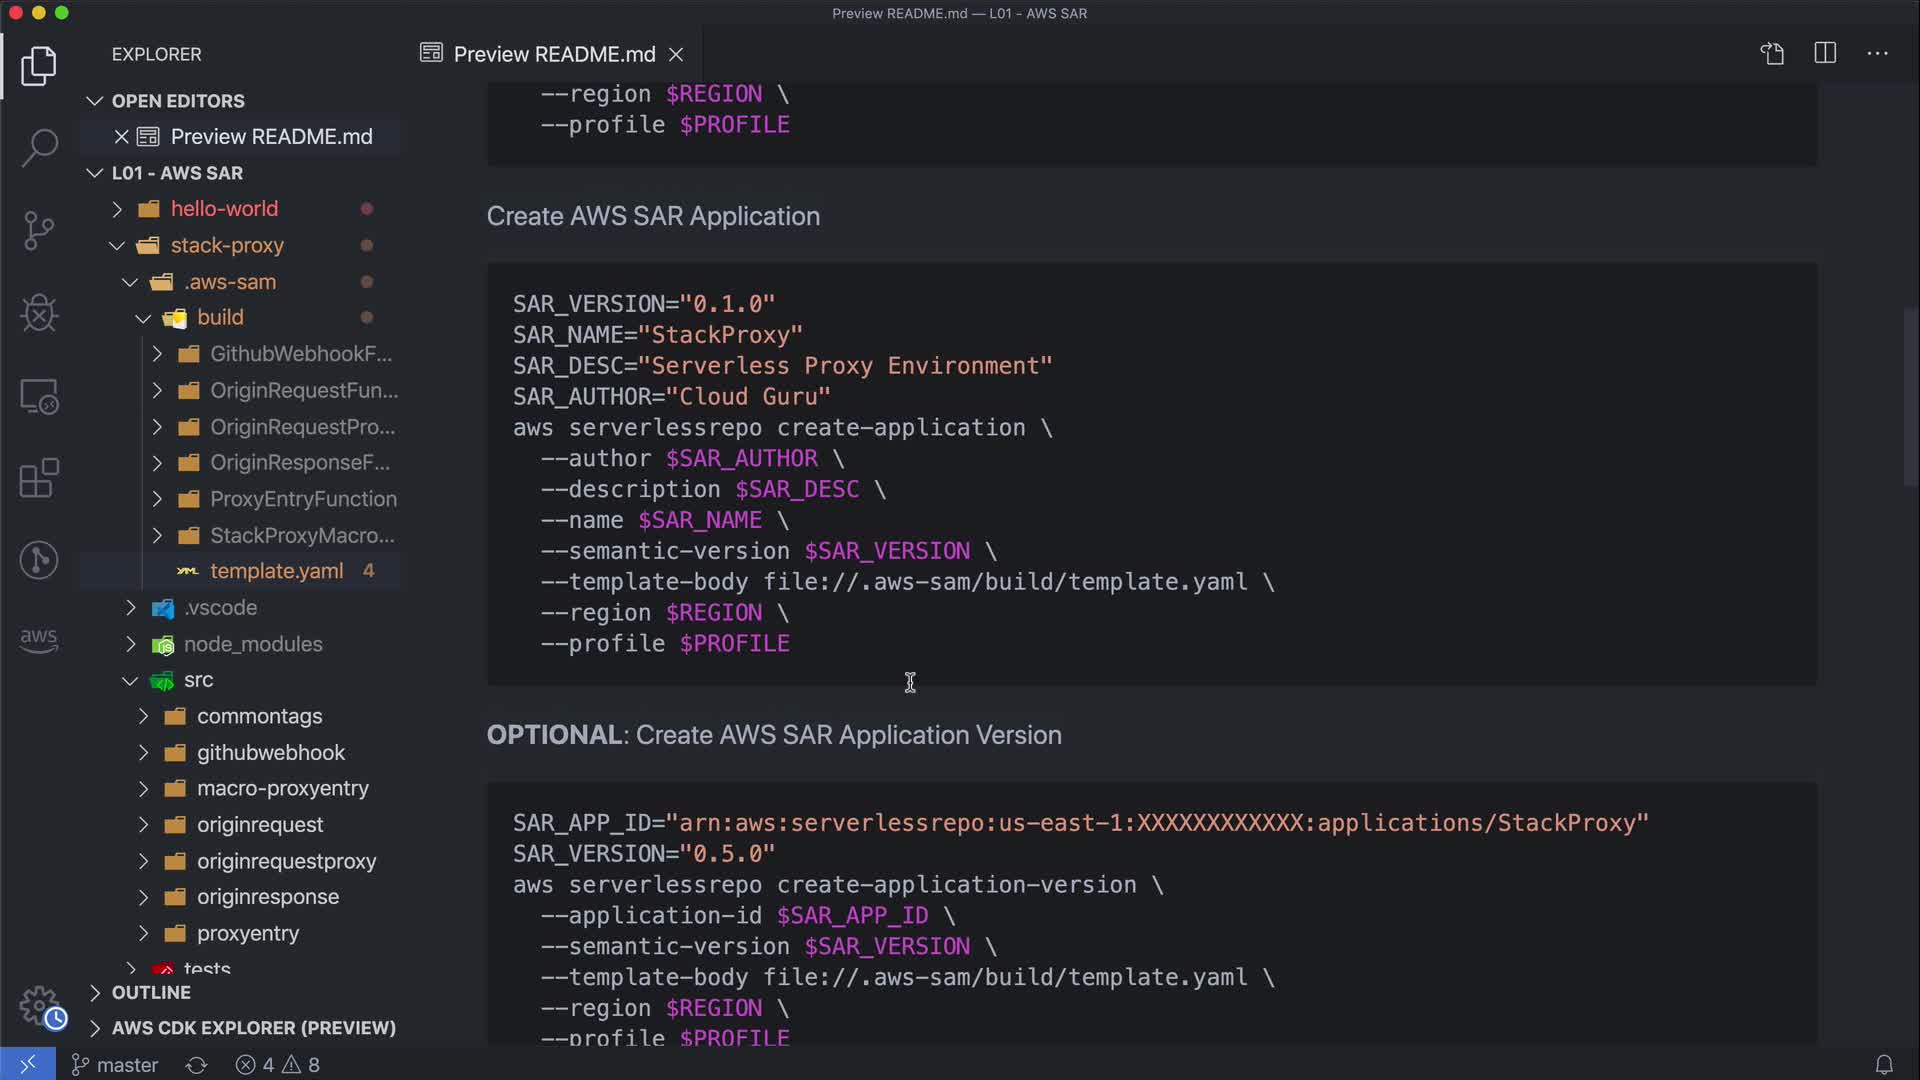Click the Show Source file icon
This screenshot has width=1920, height=1080.
point(1772,54)
